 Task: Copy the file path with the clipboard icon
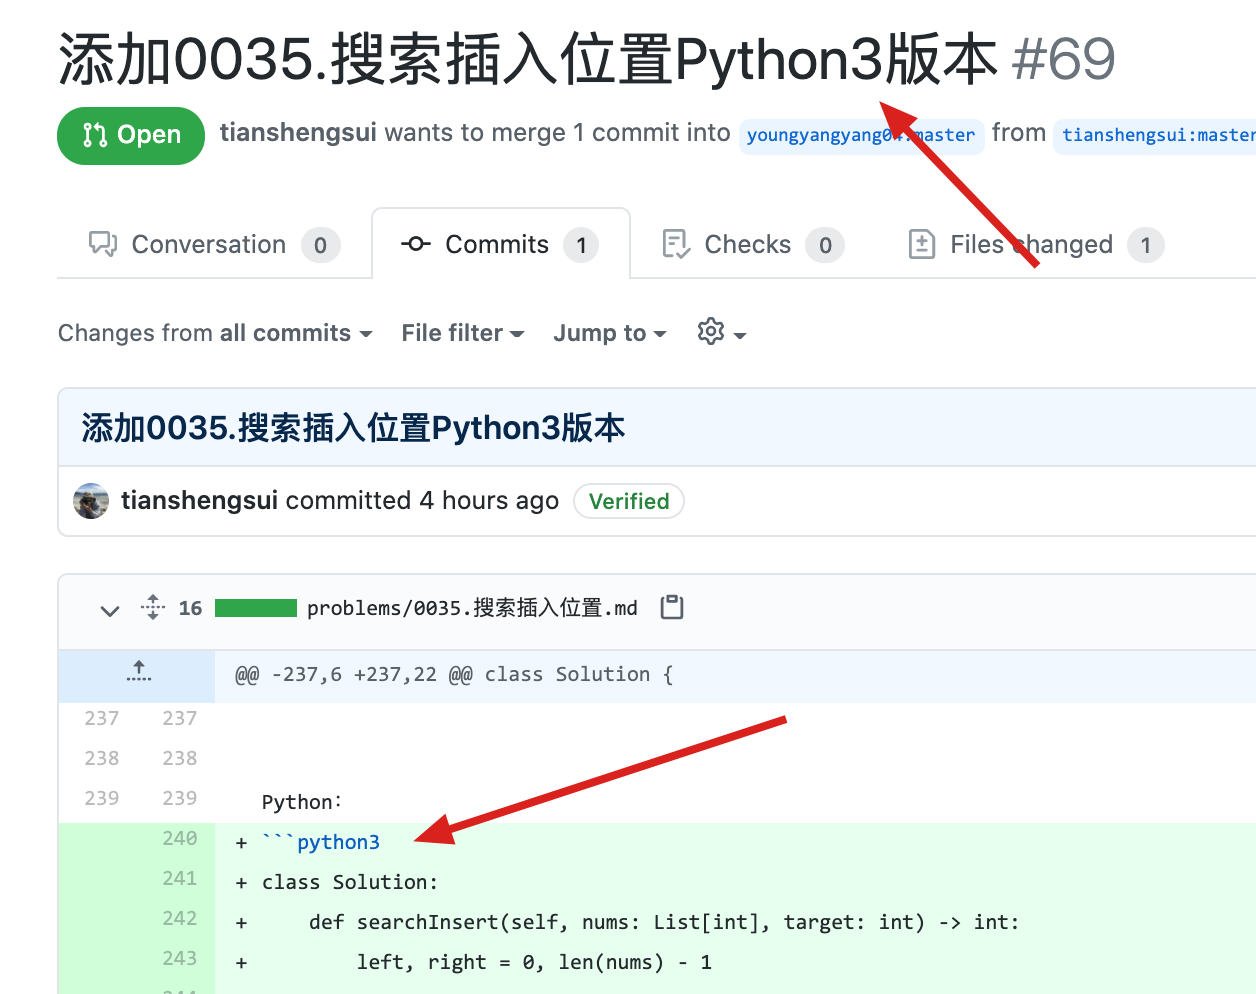click(x=672, y=607)
